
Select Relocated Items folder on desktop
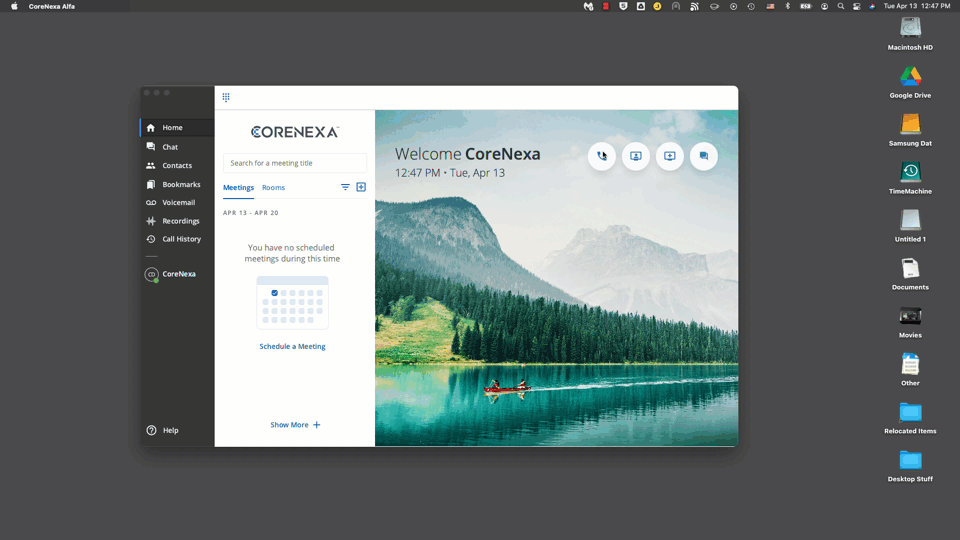tap(910, 418)
